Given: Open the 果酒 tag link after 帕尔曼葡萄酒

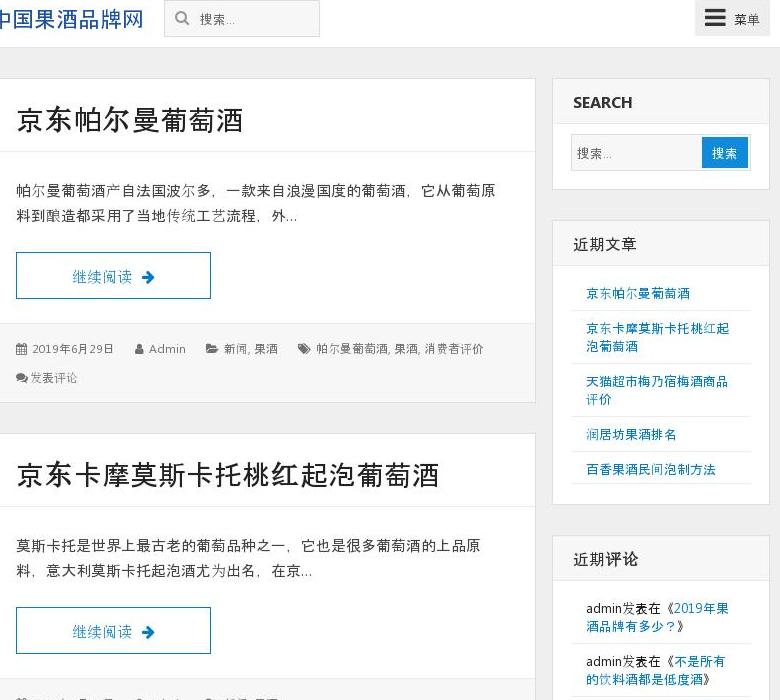Looking at the screenshot, I should (406, 349).
